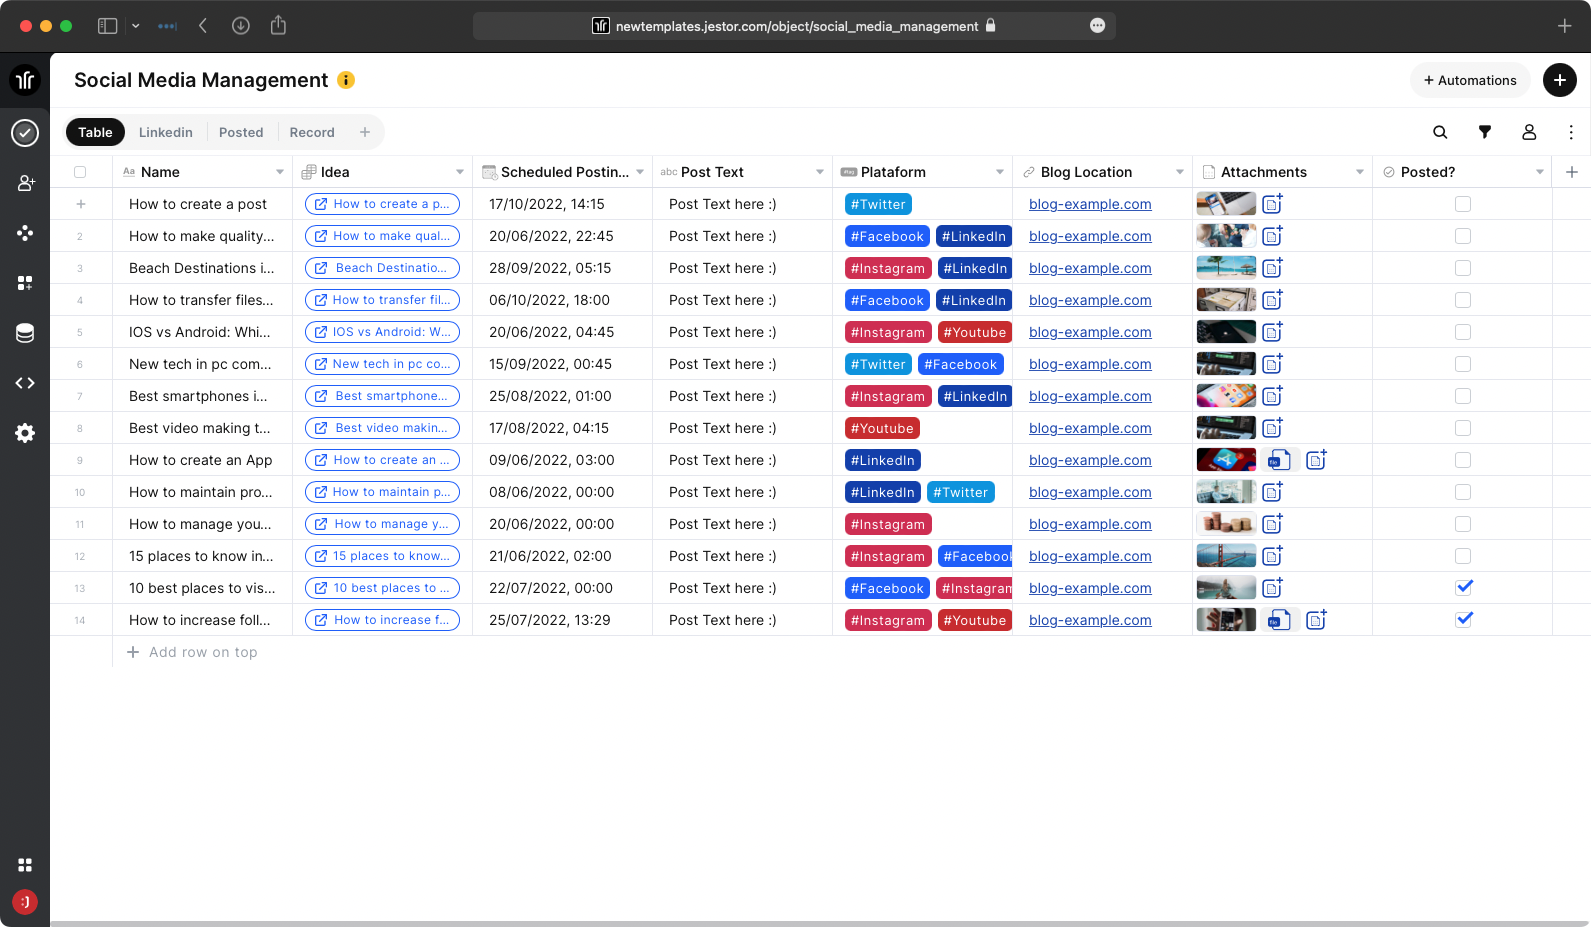Open the automation nodes icon in sidebar
Viewport: 1591px width, 927px height.
click(25, 233)
